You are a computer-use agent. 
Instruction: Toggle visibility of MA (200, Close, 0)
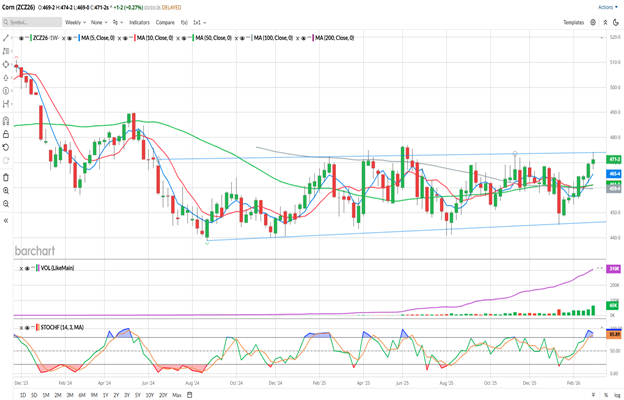coord(303,38)
